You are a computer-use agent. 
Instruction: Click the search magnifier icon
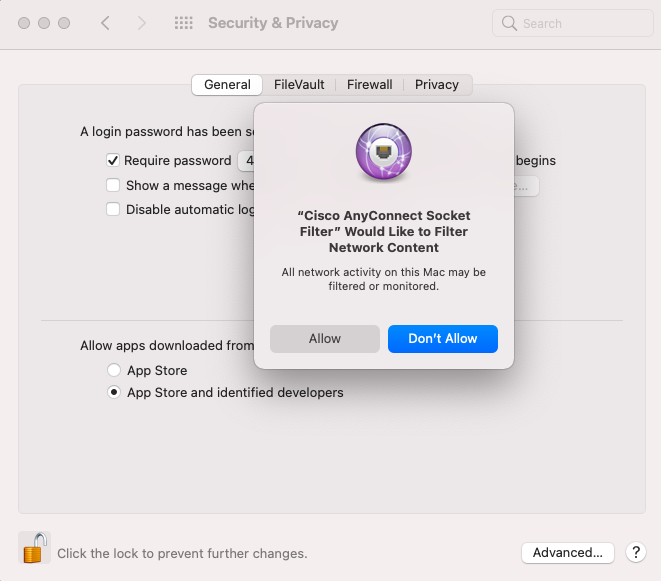(x=510, y=23)
